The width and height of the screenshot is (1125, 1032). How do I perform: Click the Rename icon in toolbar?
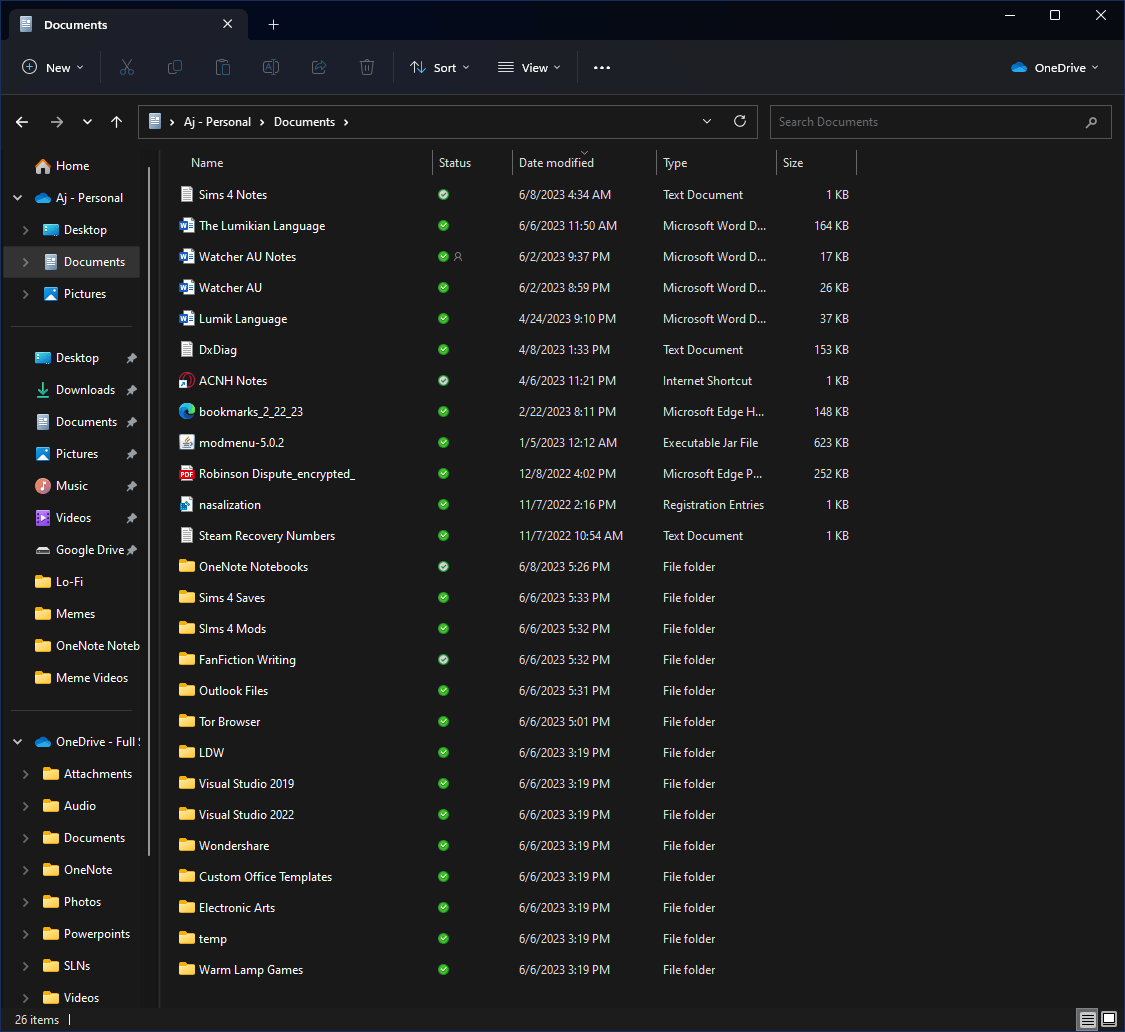271,67
